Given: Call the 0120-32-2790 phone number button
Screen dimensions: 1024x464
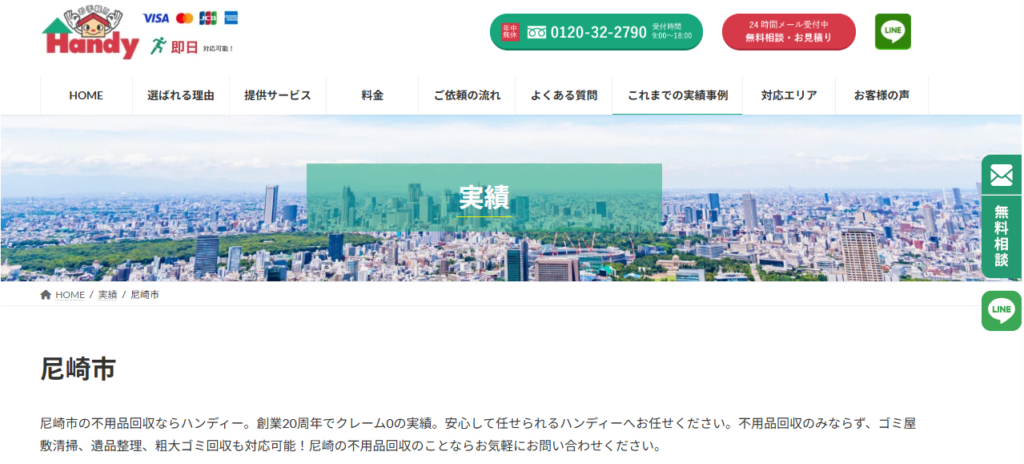Looking at the screenshot, I should (x=596, y=32).
